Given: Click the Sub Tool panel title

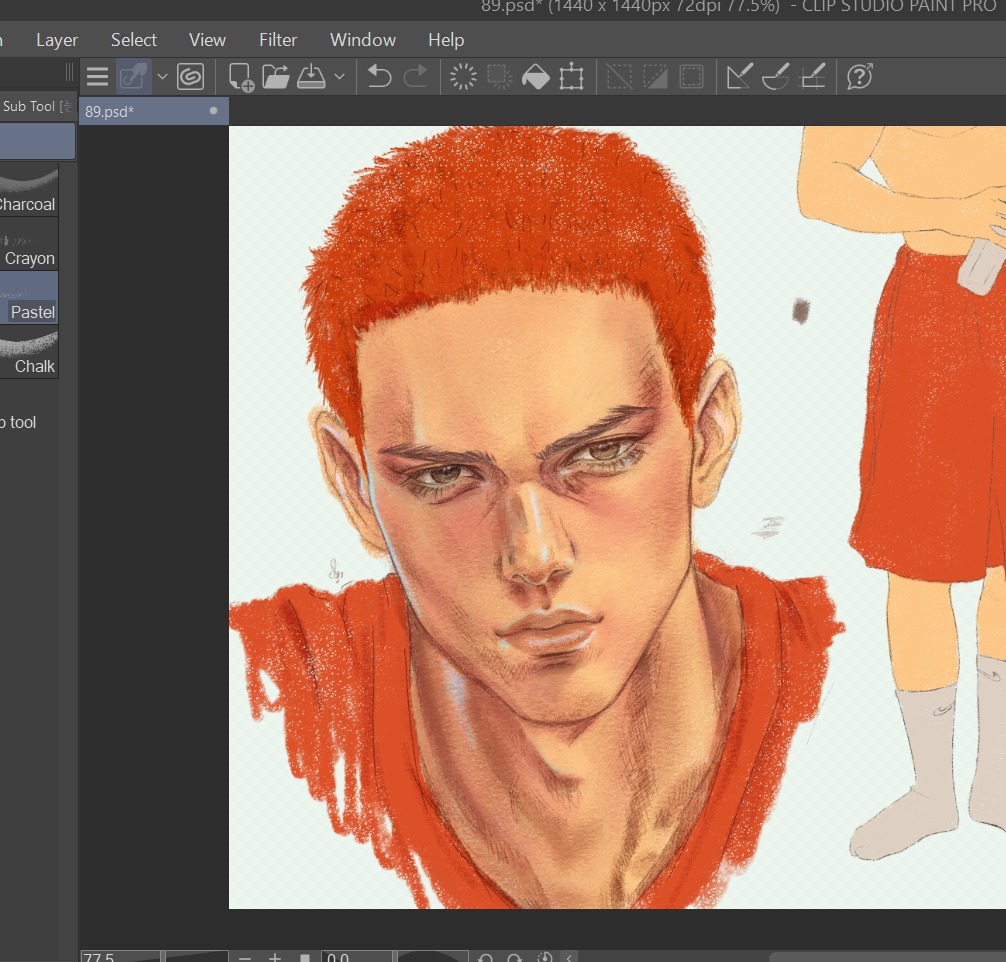Looking at the screenshot, I should 29,107.
